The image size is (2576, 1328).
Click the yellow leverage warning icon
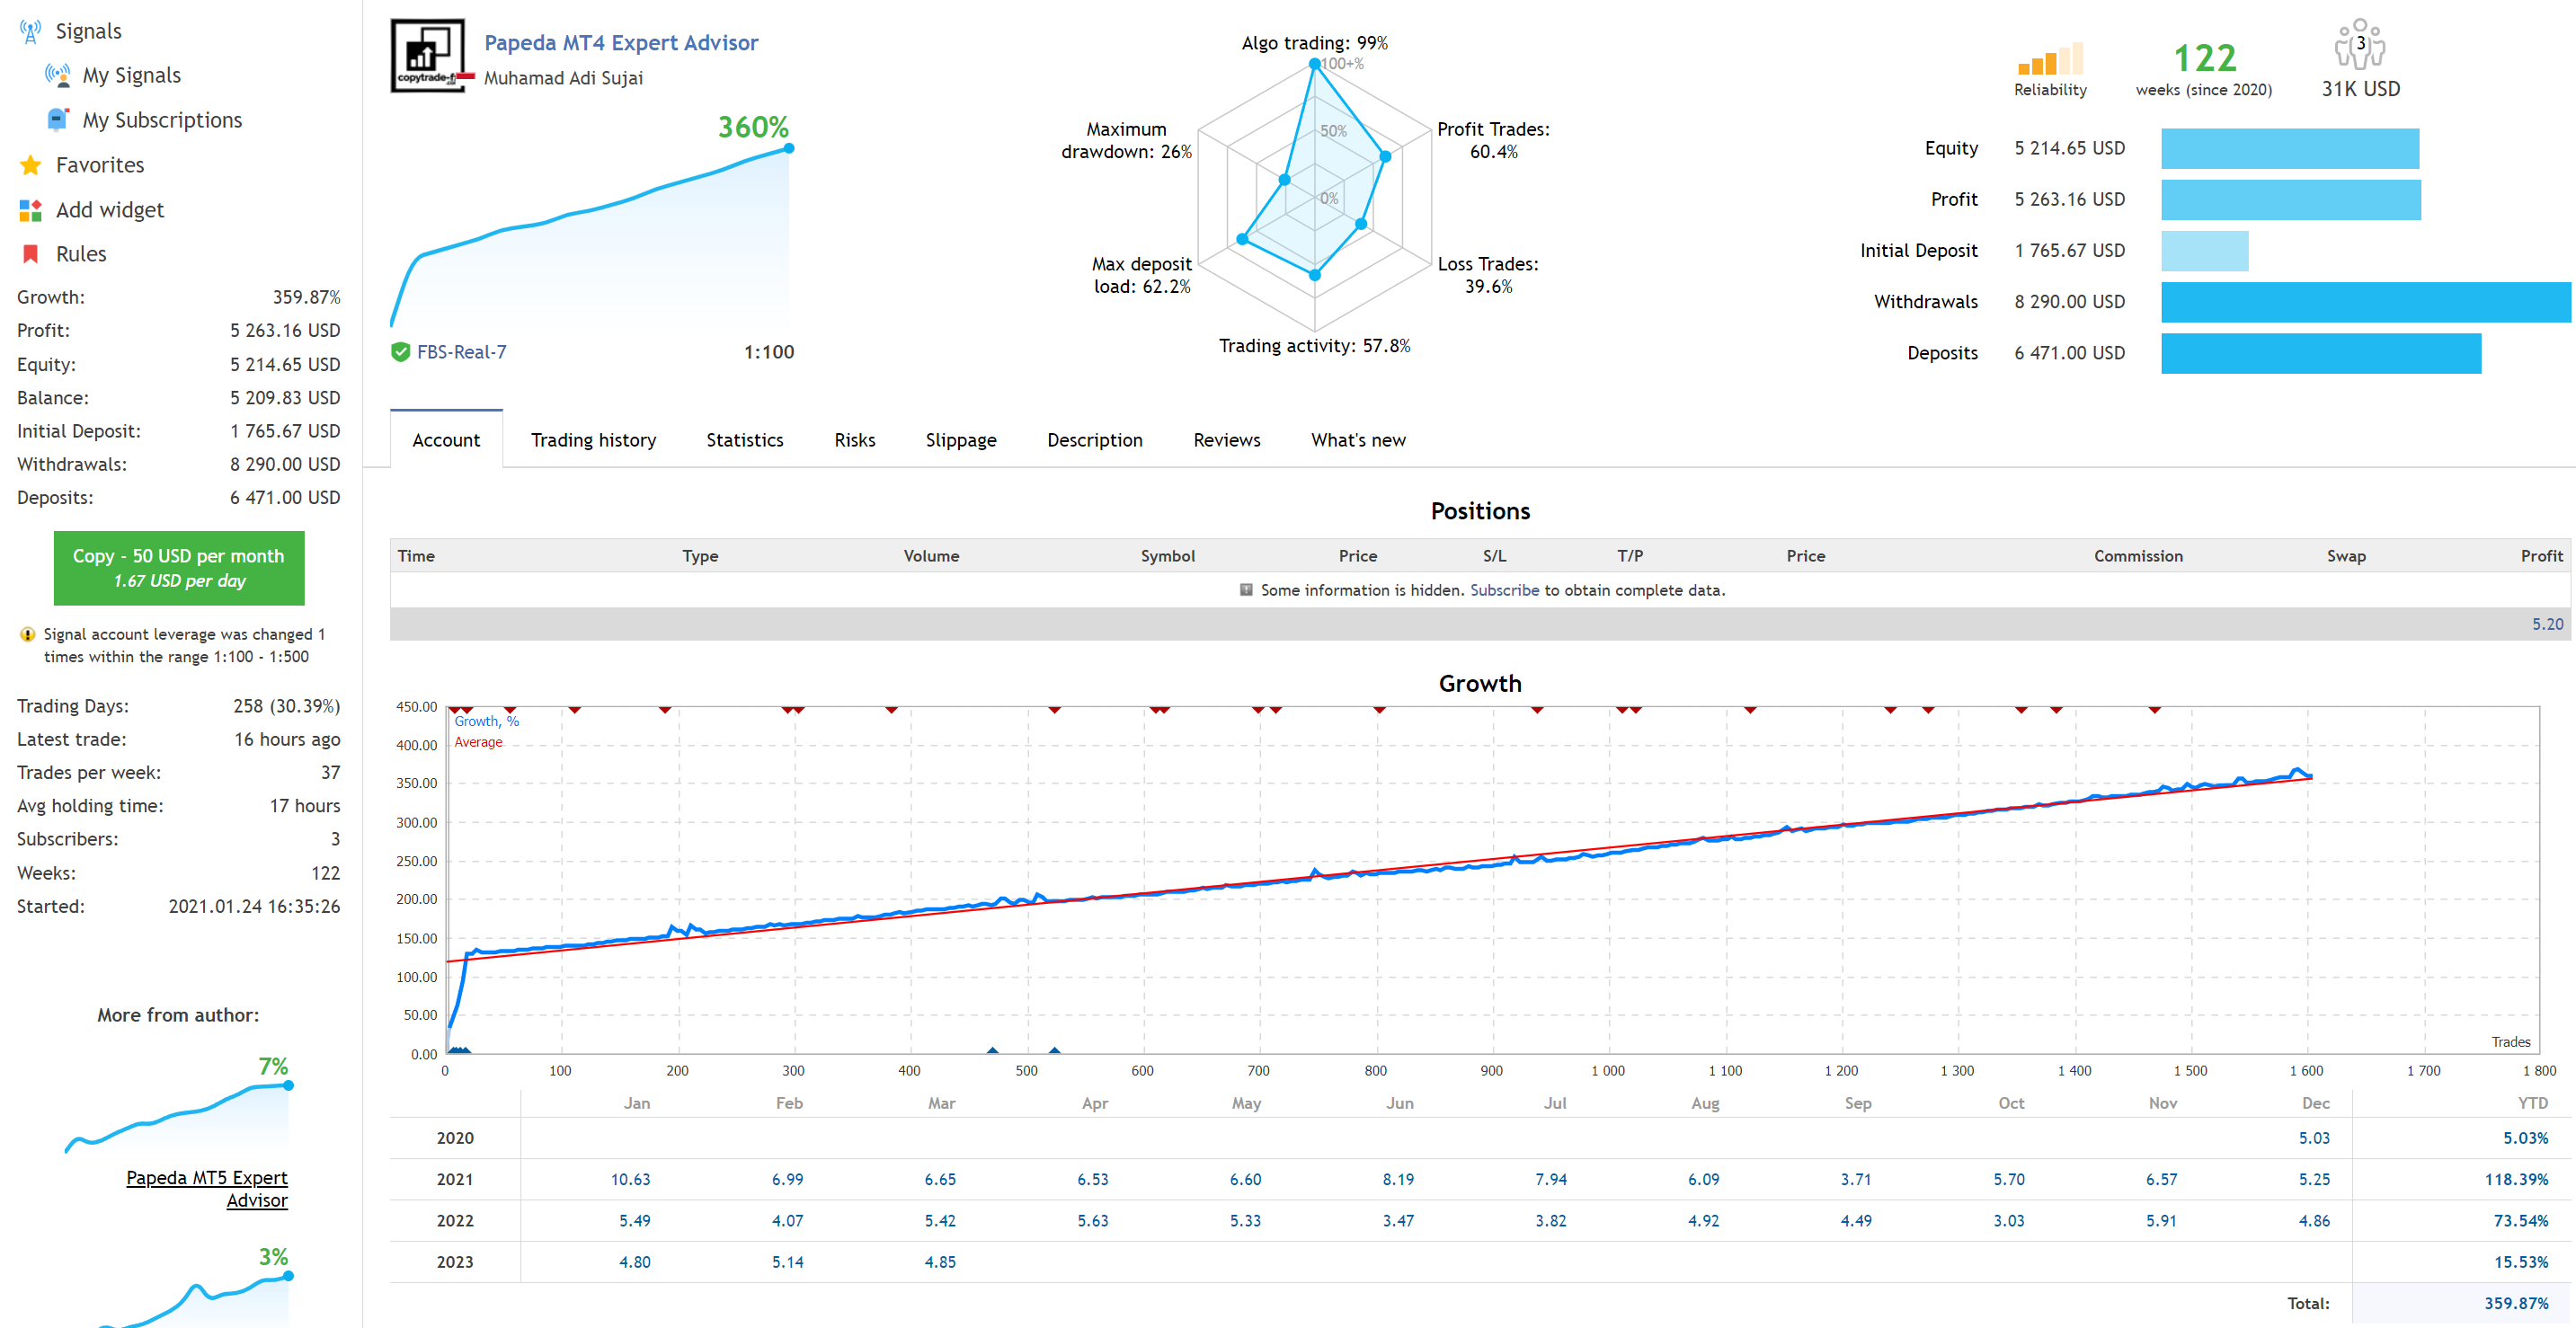coord(27,634)
